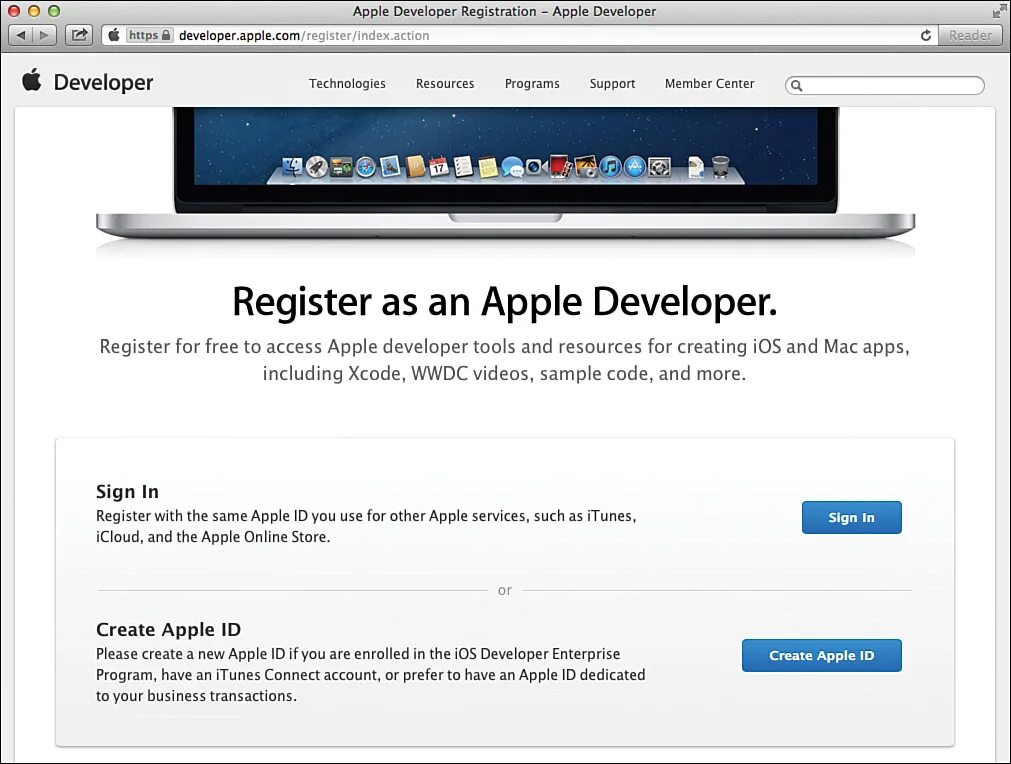Click the iPhoto icon in dock image
Viewport: 1011px width, 764px height.
(x=585, y=167)
